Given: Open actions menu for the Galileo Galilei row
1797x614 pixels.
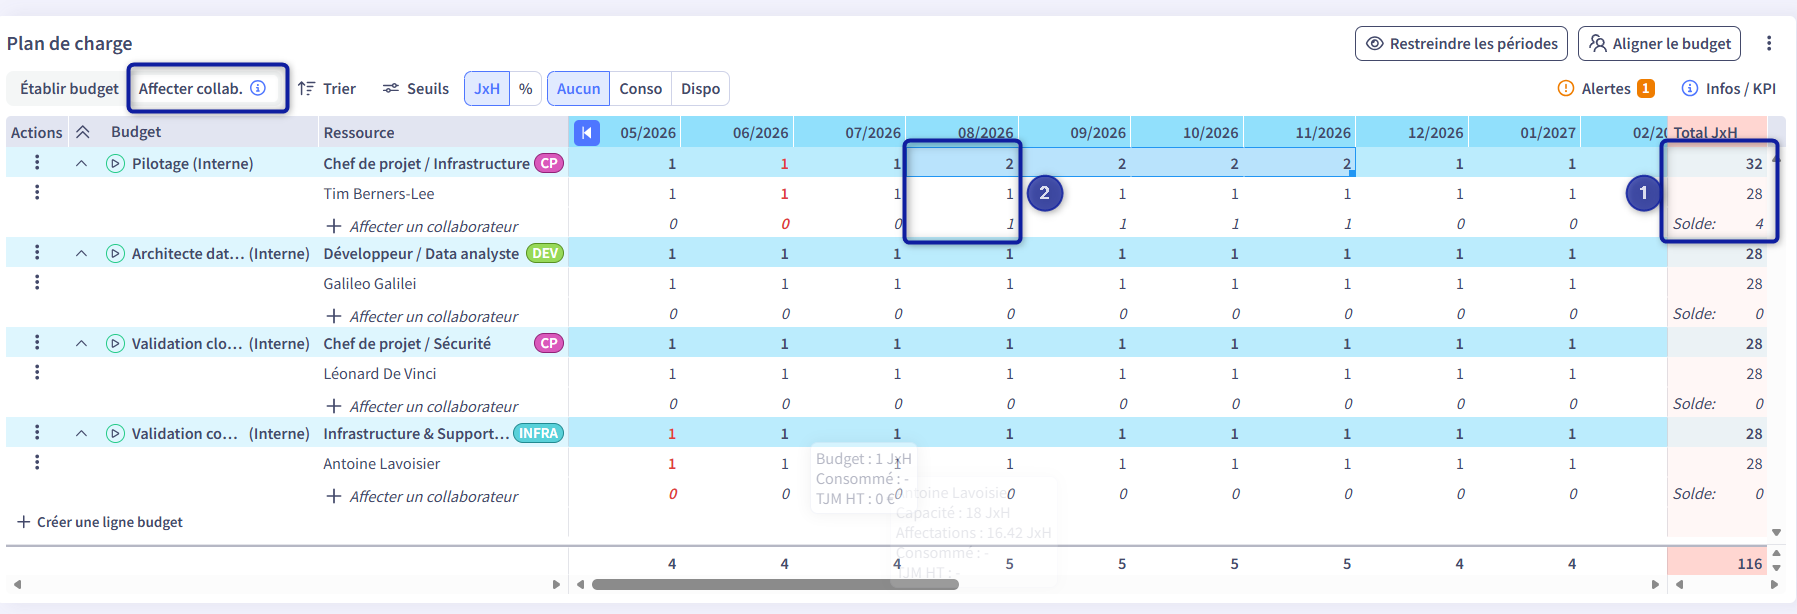Looking at the screenshot, I should (x=37, y=282).
